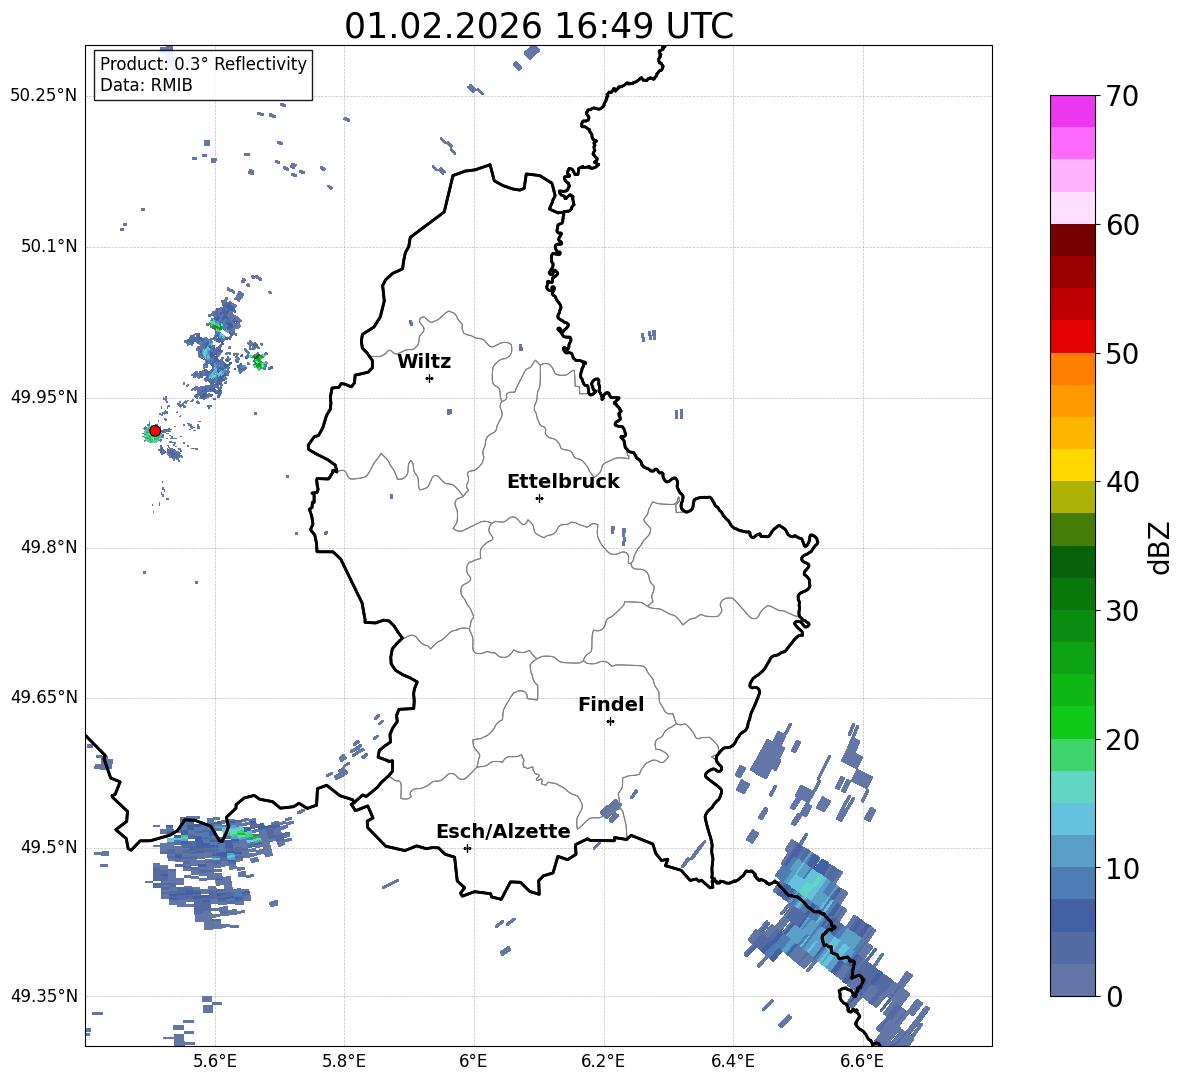Click the light green swatch just below 20 dBZ

coord(1072,755)
